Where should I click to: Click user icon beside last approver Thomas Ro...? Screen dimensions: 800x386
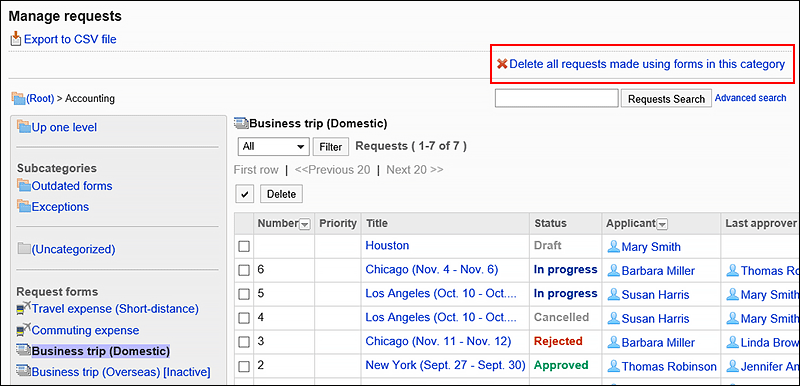point(733,271)
